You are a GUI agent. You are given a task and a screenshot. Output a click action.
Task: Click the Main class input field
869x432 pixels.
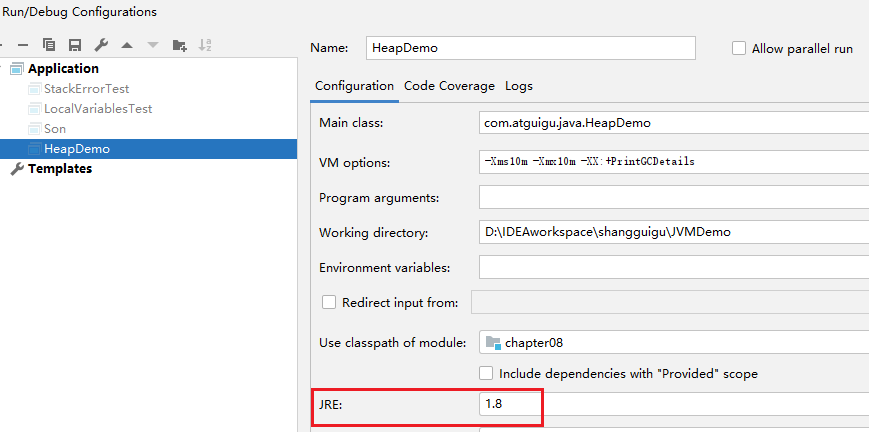[x=674, y=123]
